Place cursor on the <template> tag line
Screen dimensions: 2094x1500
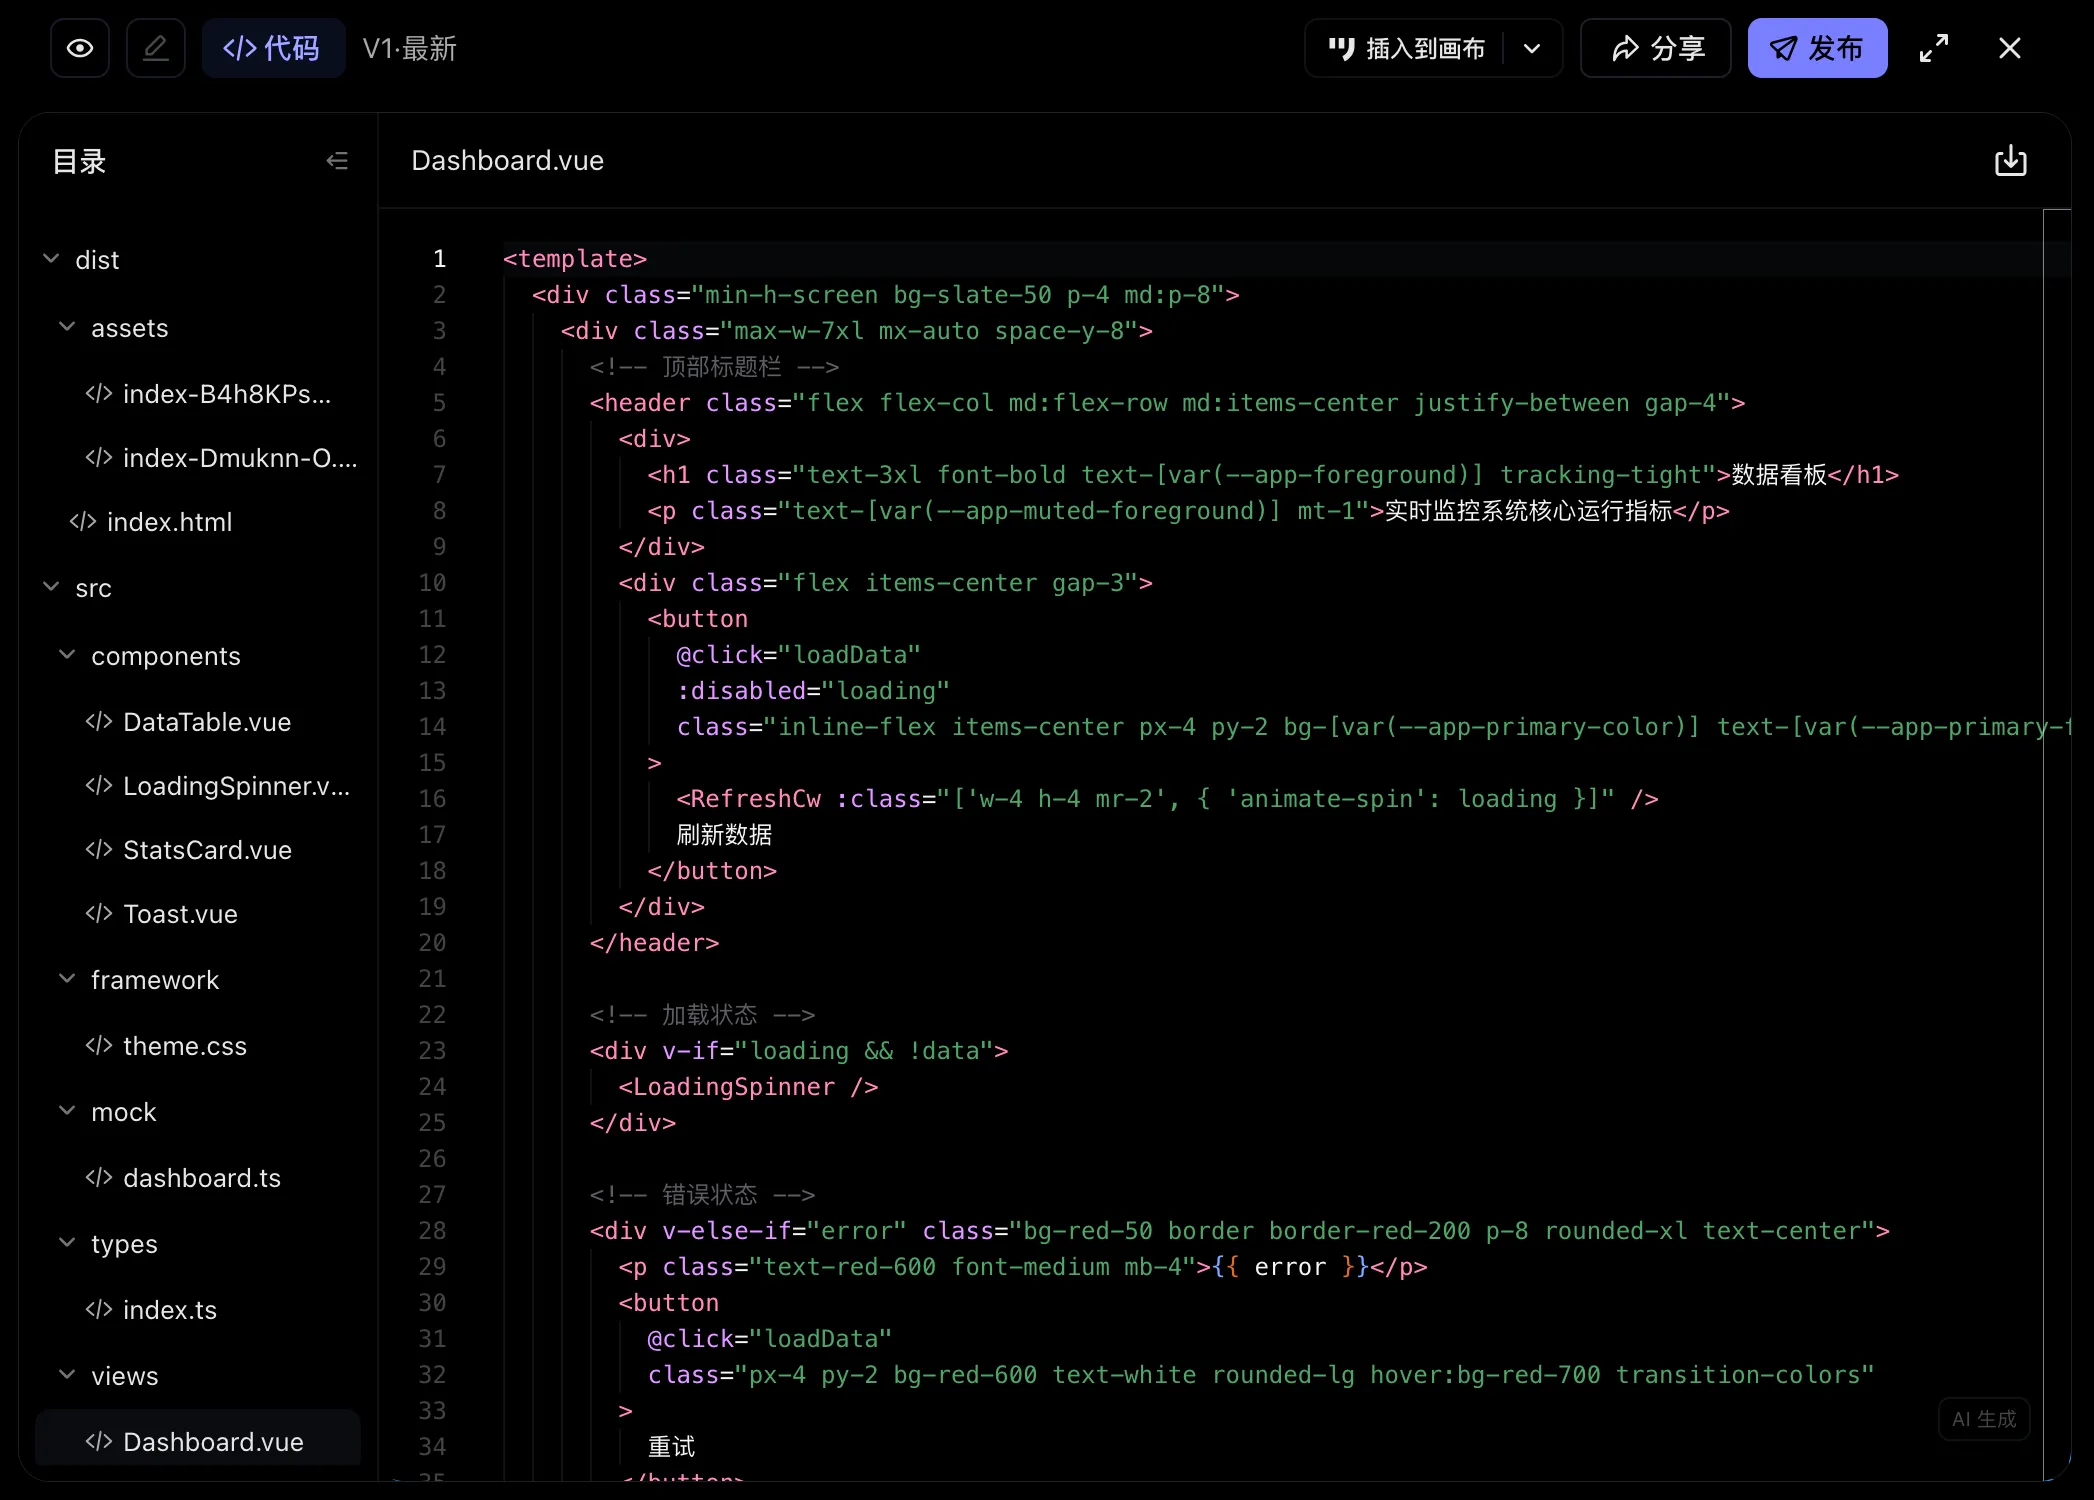pyautogui.click(x=575, y=259)
